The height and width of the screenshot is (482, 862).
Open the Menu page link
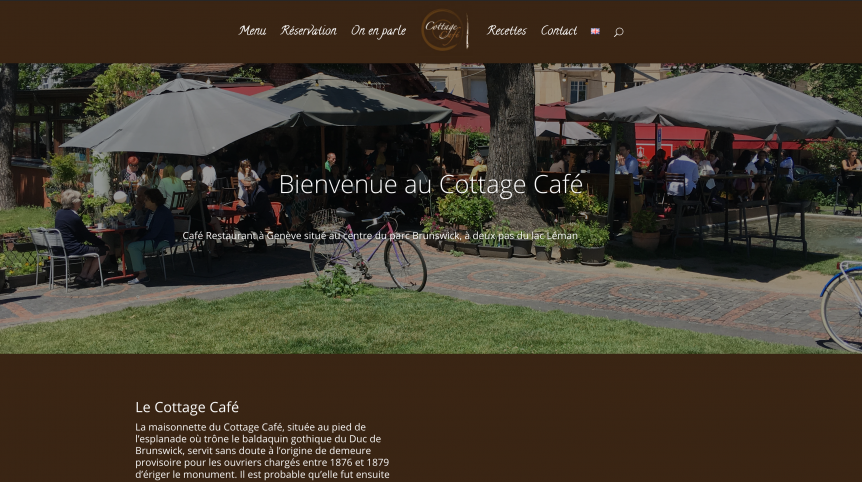[x=252, y=31]
